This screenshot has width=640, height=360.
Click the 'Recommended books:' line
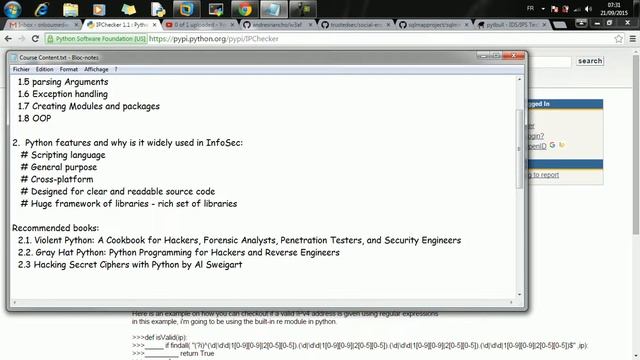point(56,228)
